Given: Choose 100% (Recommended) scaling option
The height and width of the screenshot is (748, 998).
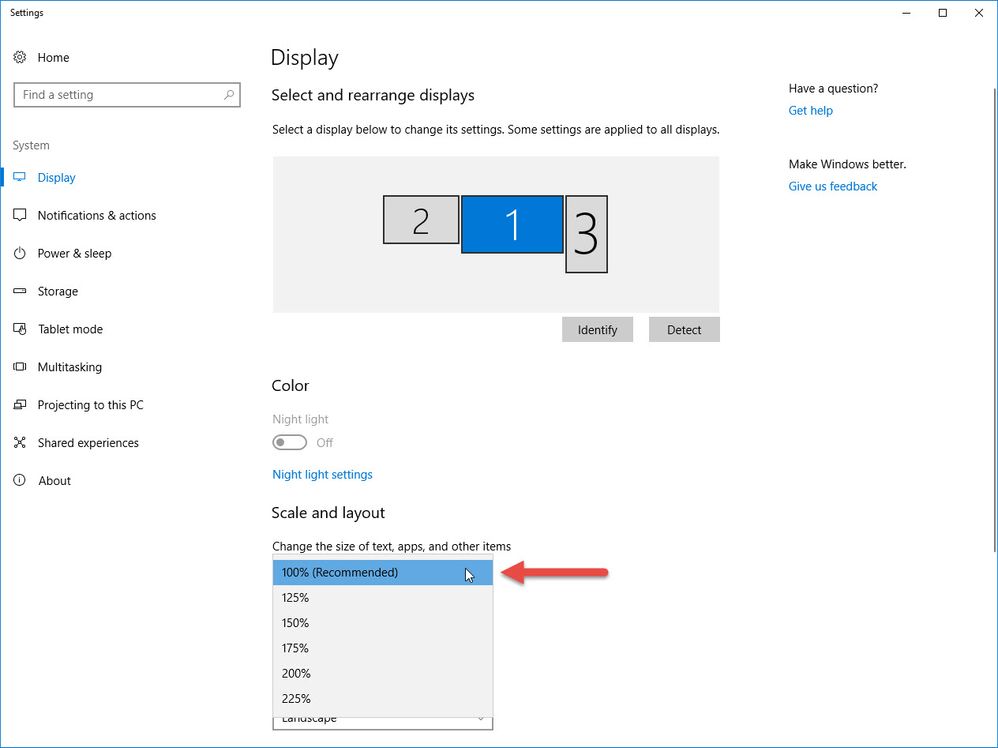Looking at the screenshot, I should tap(383, 572).
